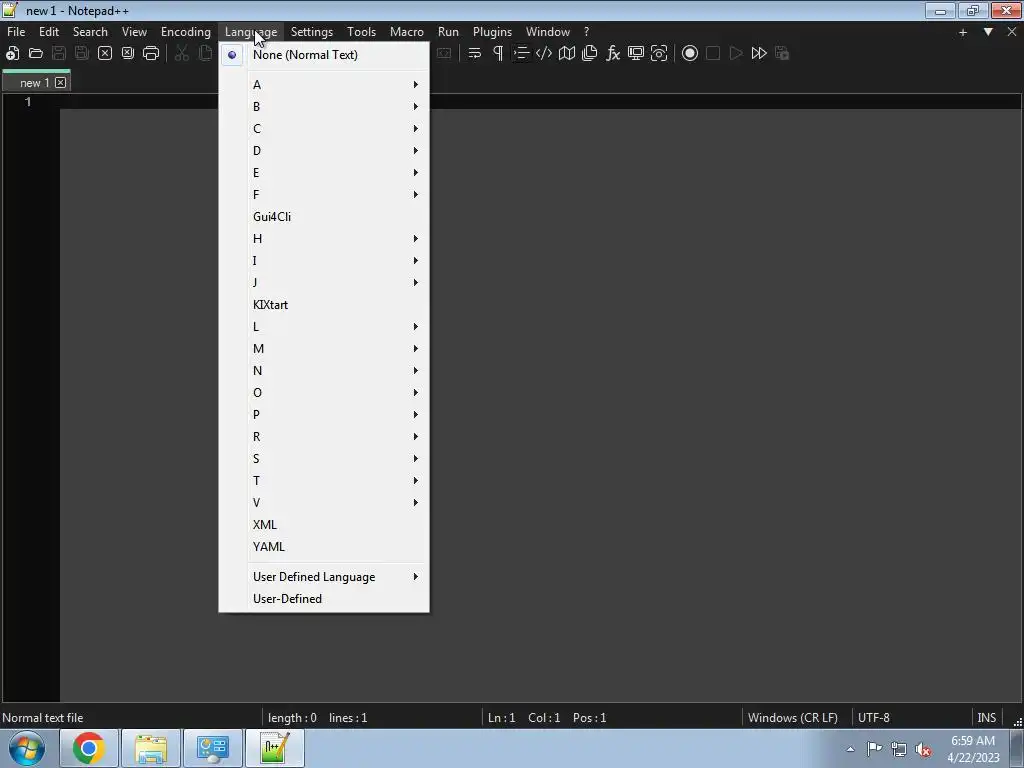Click the Close All toolbar icon

pyautogui.click(x=128, y=54)
